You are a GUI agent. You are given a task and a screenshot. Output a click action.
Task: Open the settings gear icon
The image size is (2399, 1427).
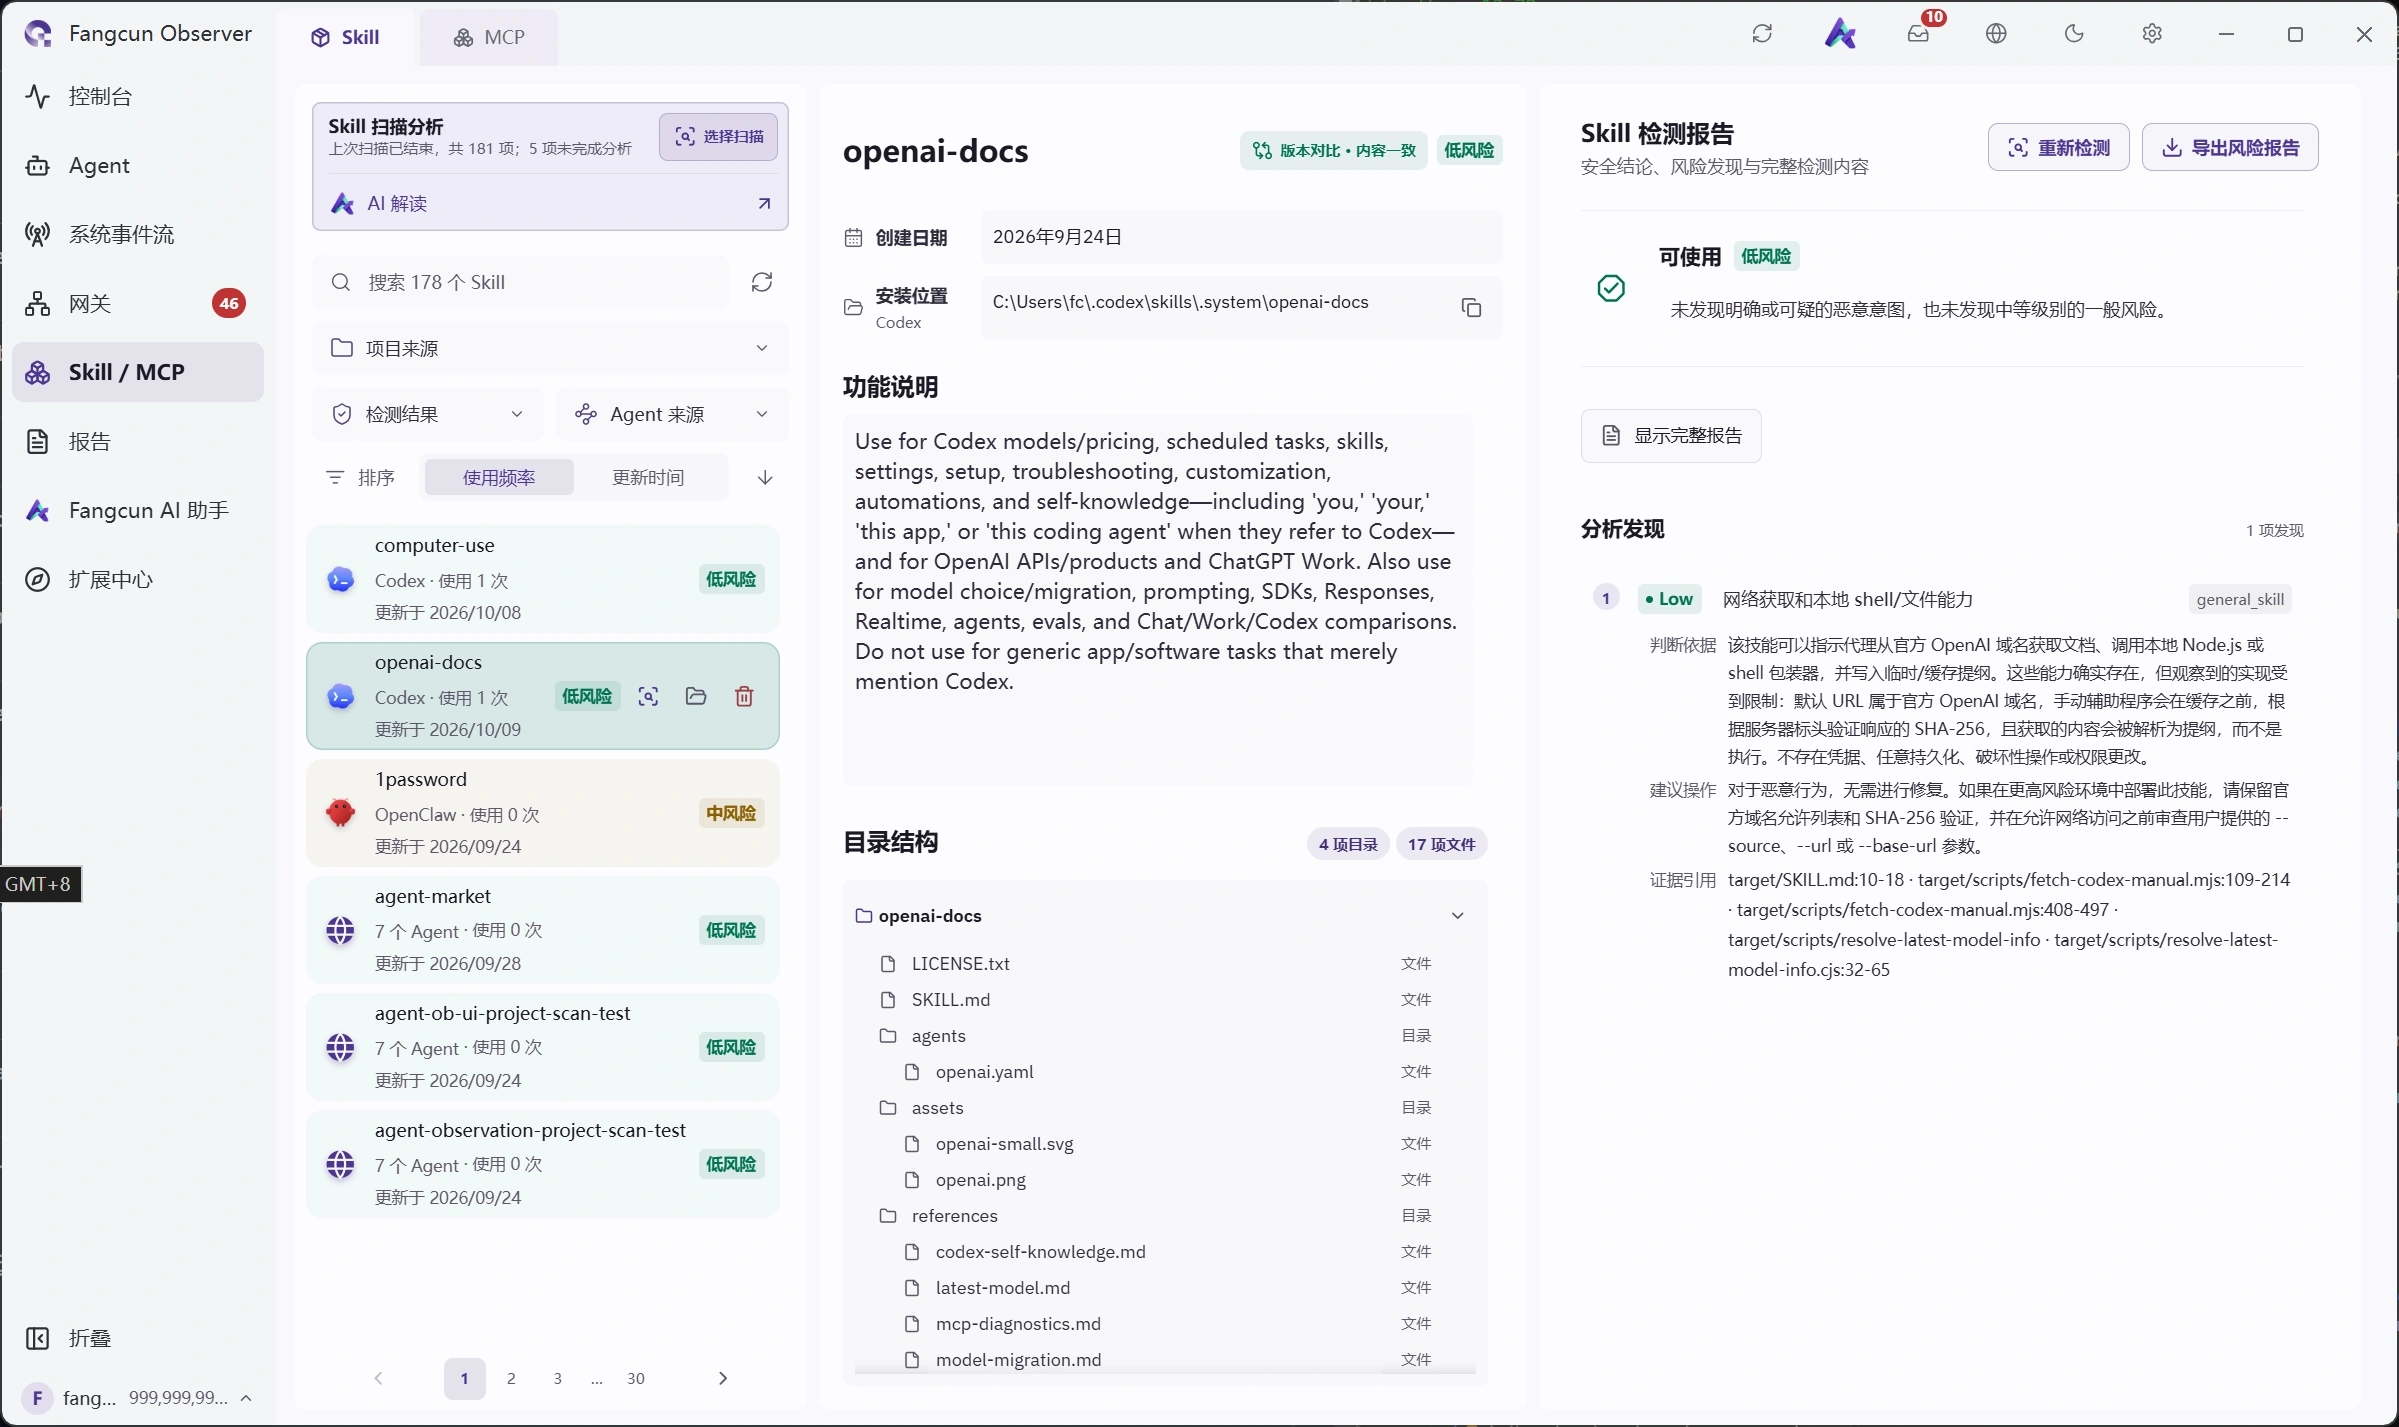pyautogui.click(x=2152, y=34)
